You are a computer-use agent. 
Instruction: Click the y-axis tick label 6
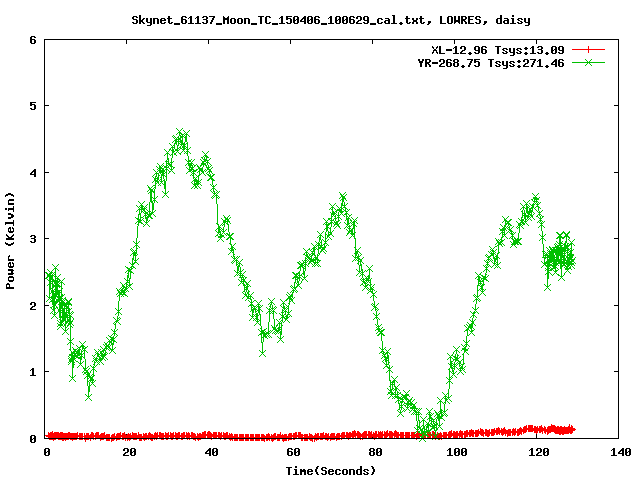[x=33, y=40]
